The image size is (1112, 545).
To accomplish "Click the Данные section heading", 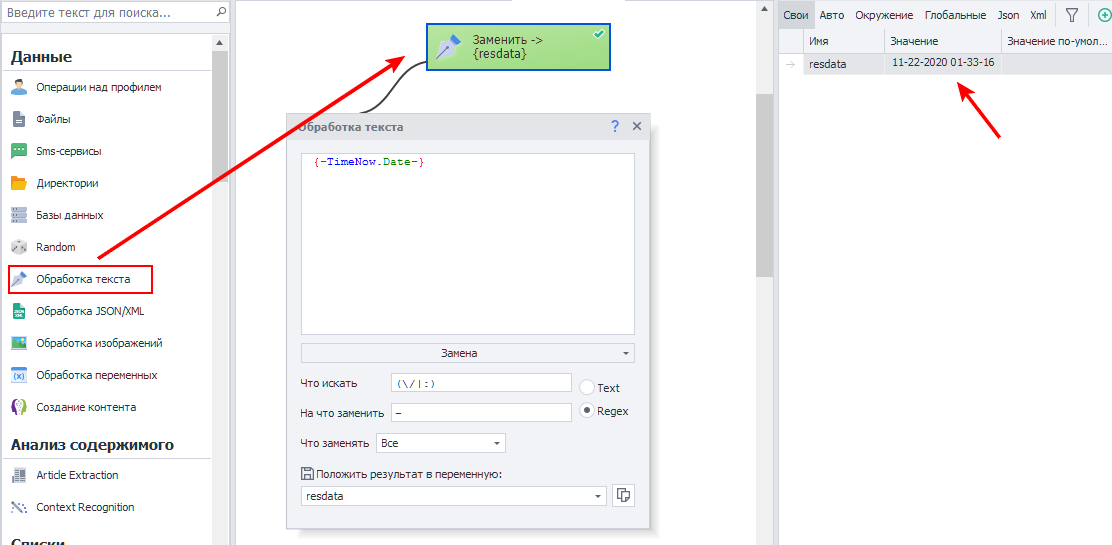I will click(41, 57).
